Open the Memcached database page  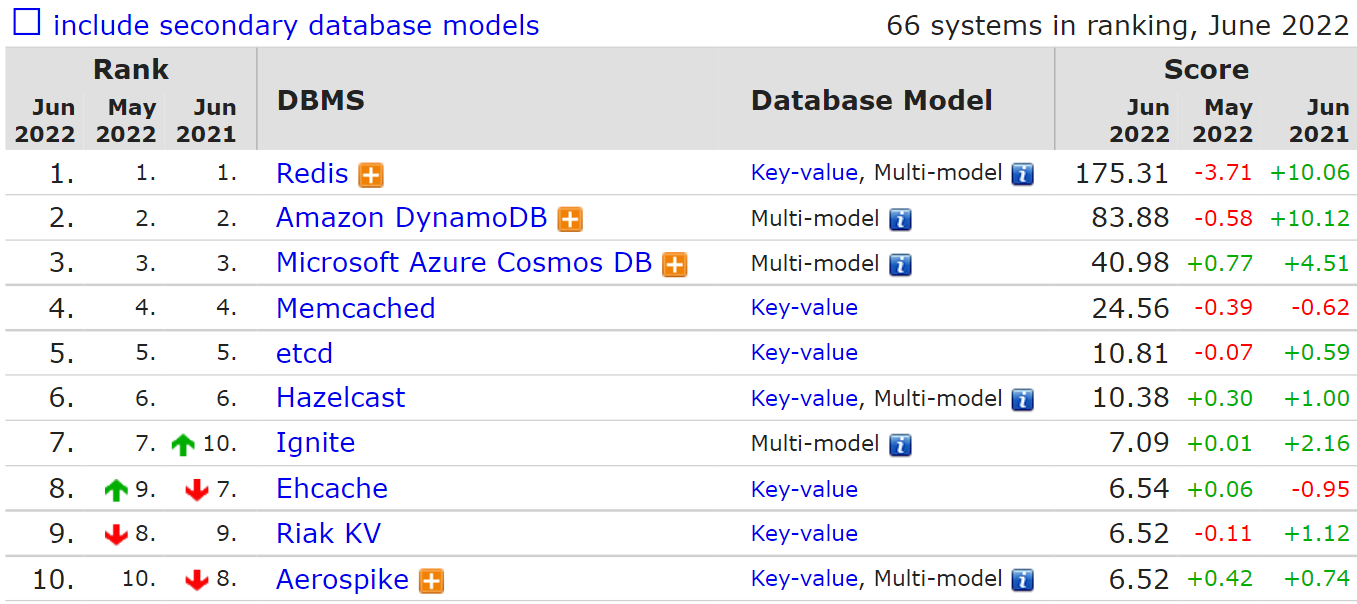355,308
